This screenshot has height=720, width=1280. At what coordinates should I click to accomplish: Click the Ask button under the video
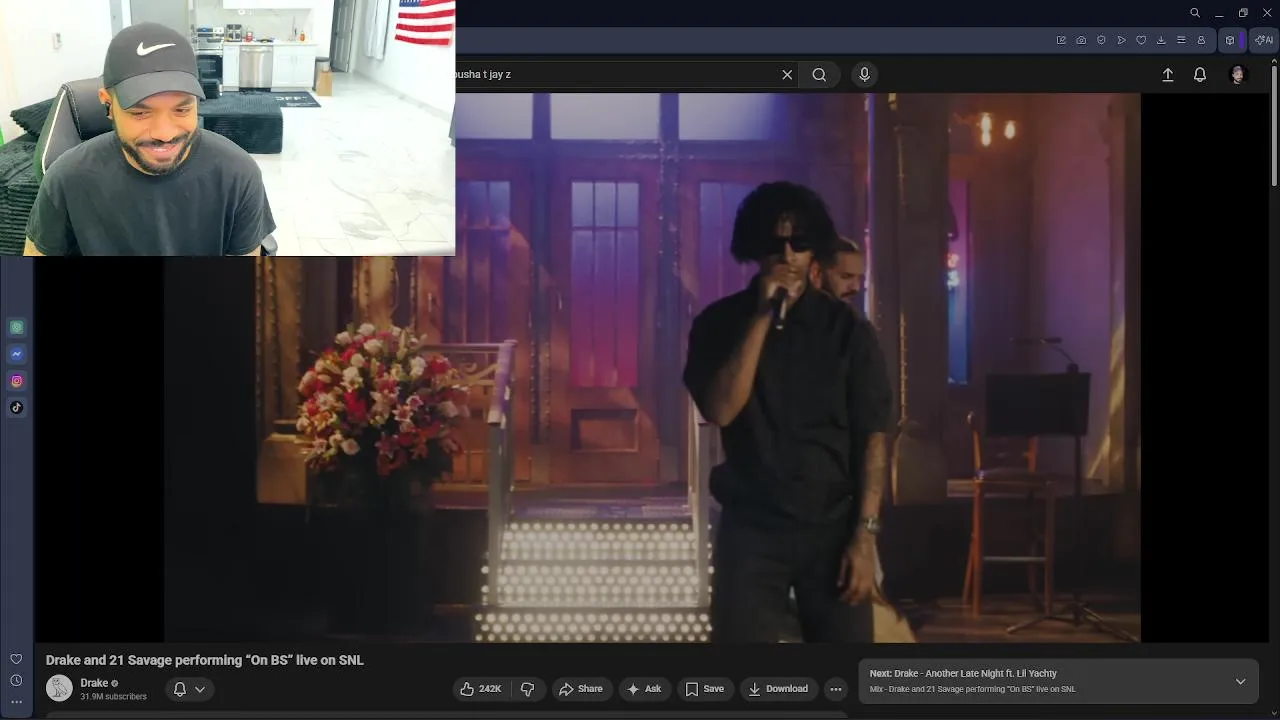pos(644,689)
